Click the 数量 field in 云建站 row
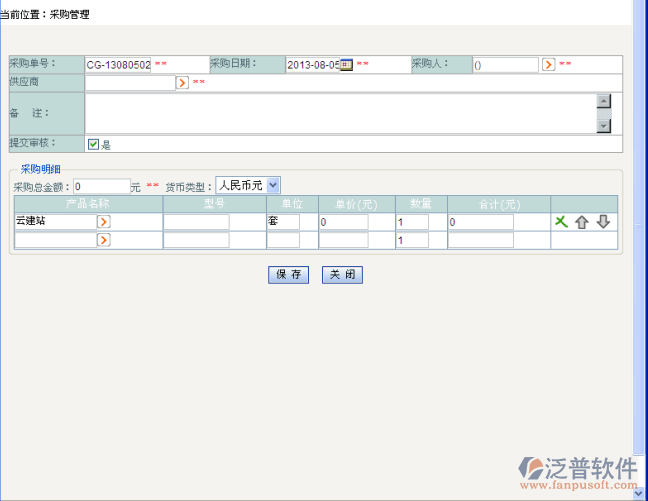The image size is (648, 501). pyautogui.click(x=412, y=222)
